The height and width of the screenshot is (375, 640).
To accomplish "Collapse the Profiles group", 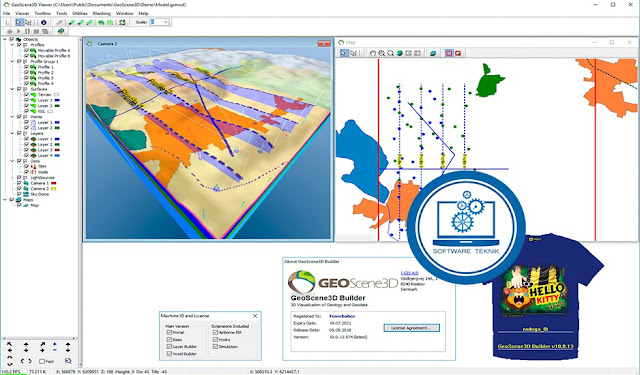I will tap(12, 45).
